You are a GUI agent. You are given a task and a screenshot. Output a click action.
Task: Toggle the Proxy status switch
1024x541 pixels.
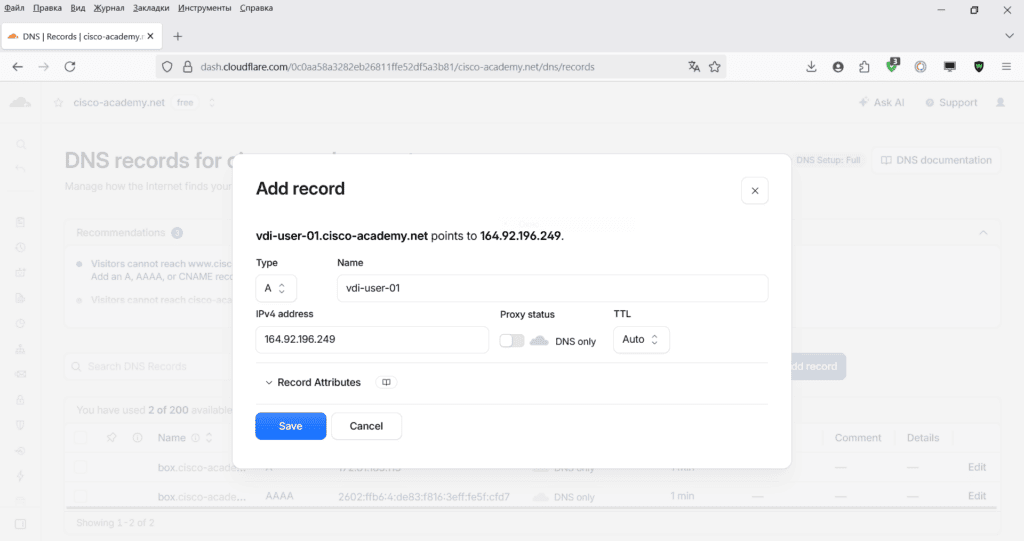tap(512, 340)
